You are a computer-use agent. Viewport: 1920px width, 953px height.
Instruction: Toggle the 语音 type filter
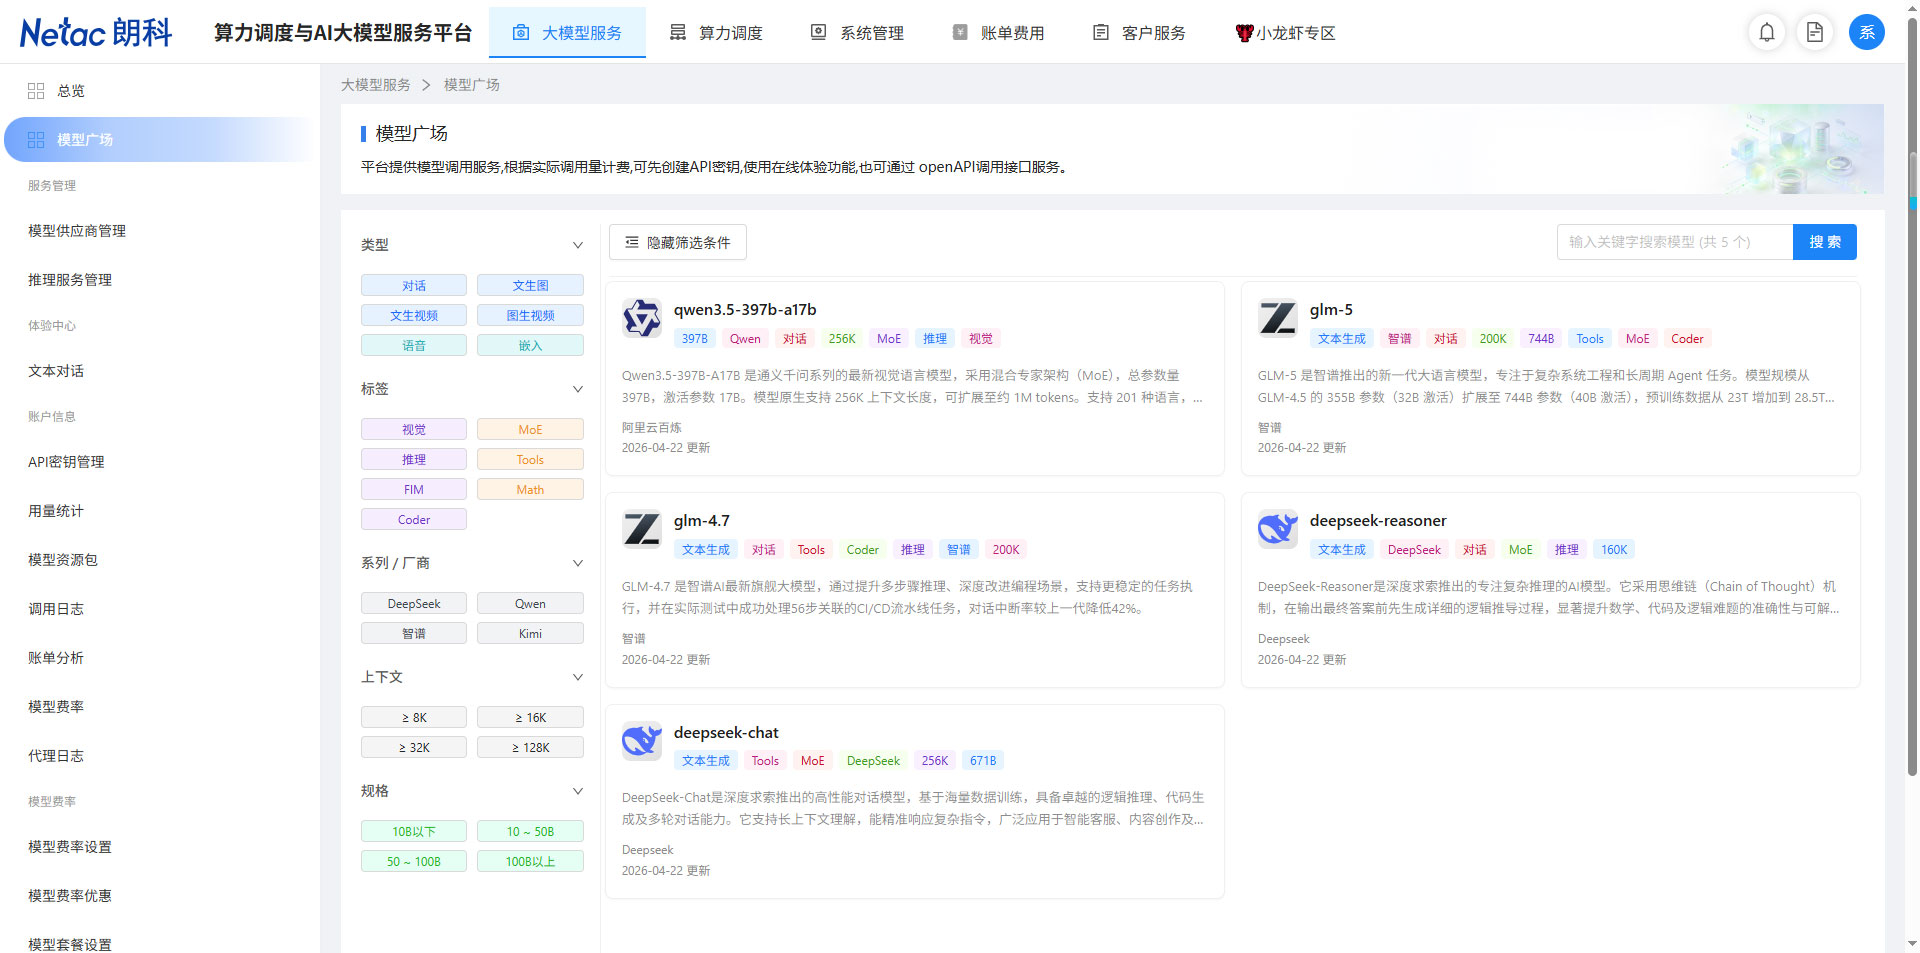(414, 346)
